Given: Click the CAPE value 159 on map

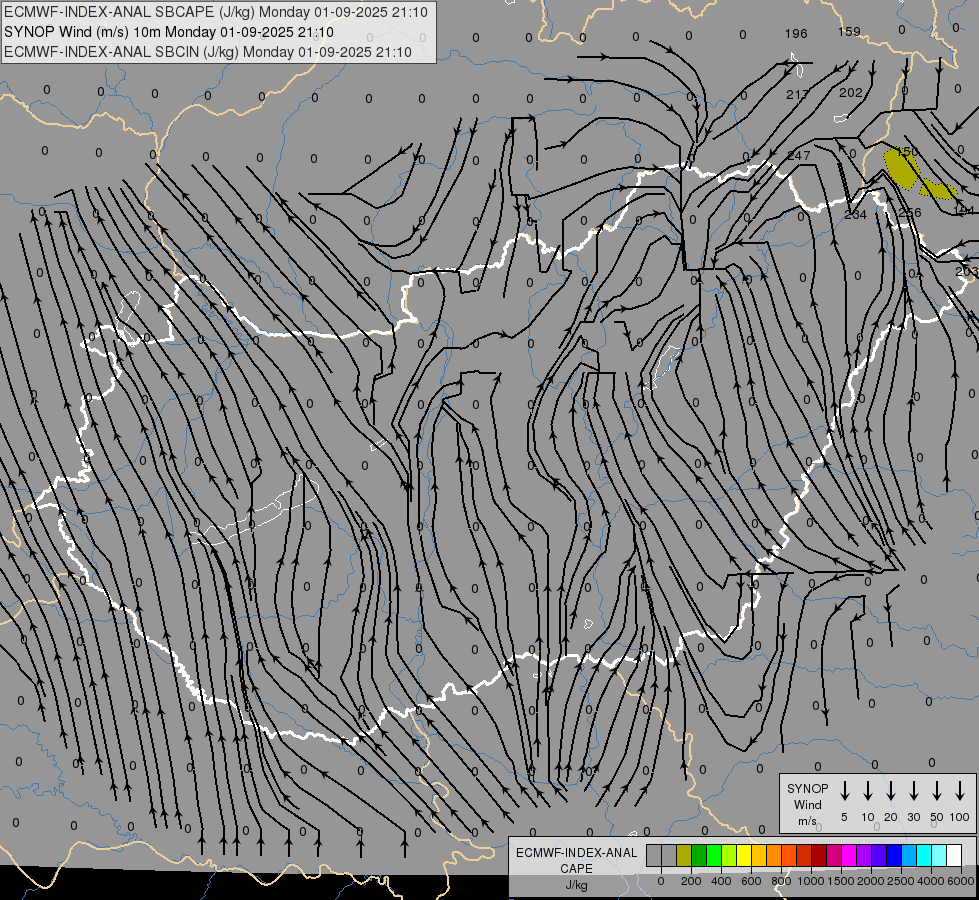Looking at the screenshot, I should tap(849, 31).
